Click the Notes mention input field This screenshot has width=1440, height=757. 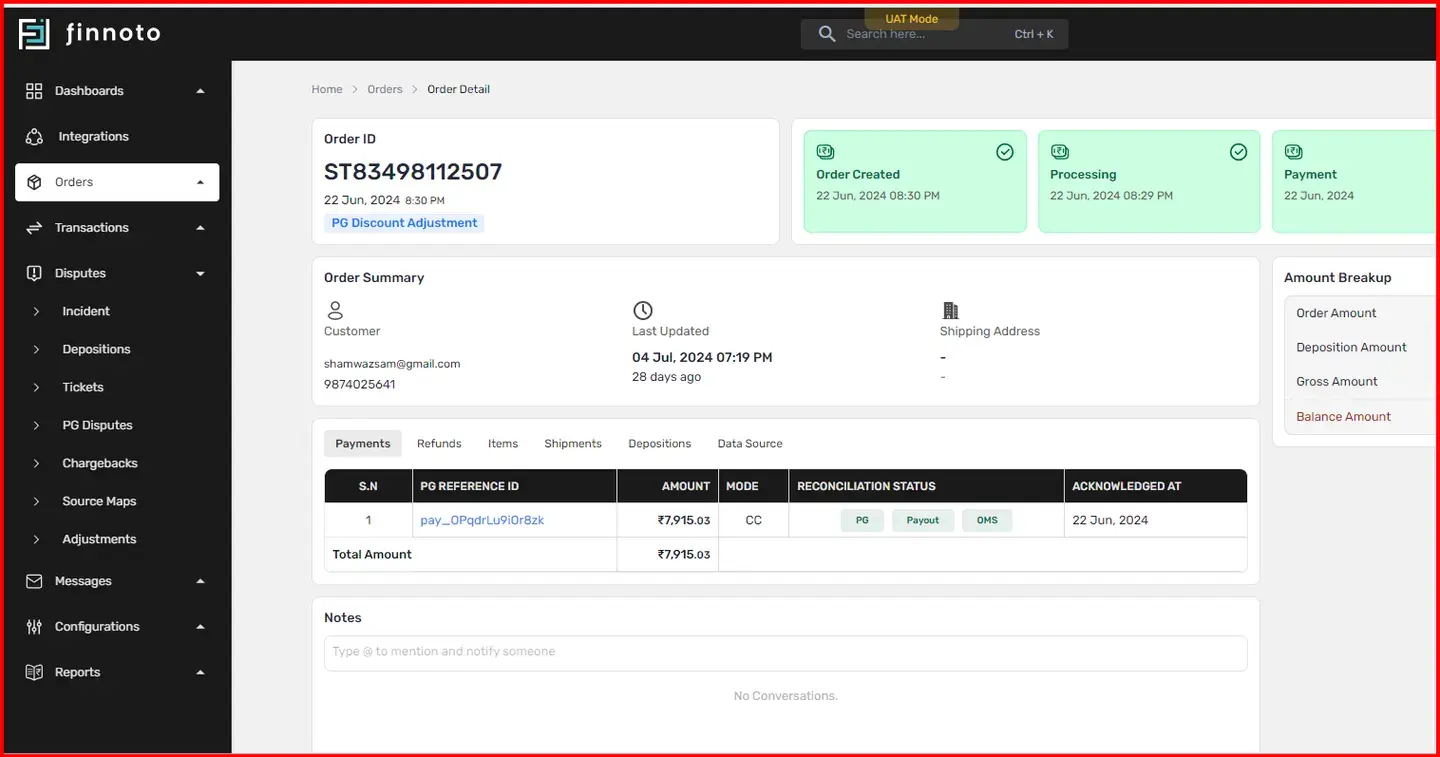coord(785,652)
